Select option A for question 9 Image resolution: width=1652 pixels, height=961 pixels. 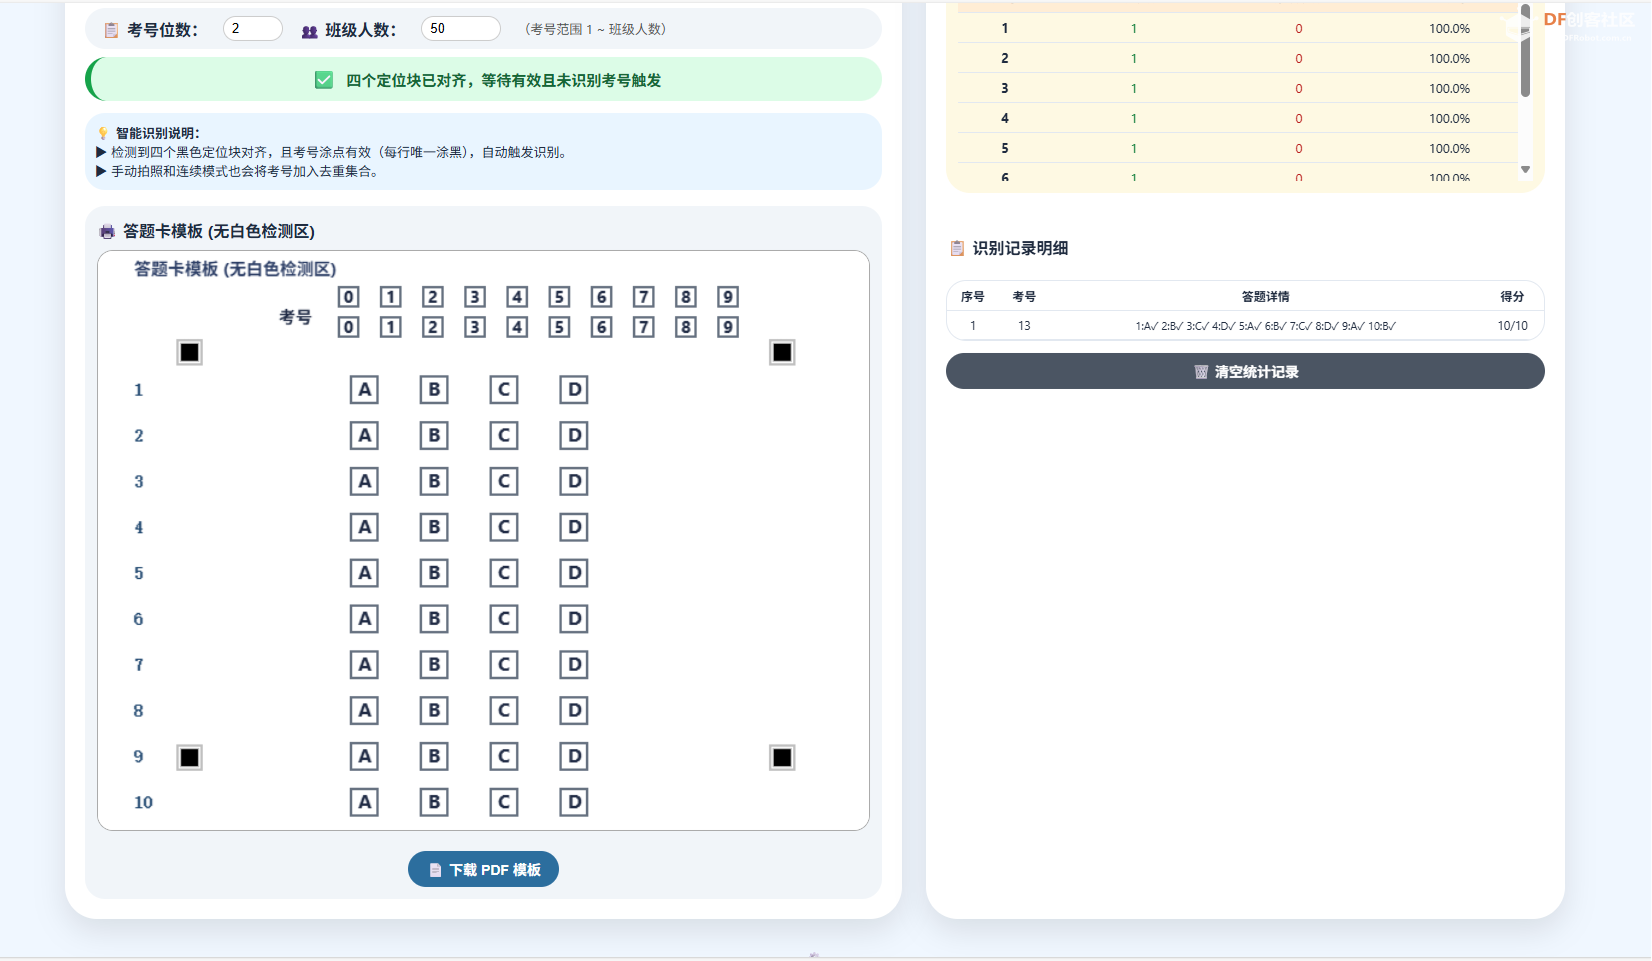(364, 757)
